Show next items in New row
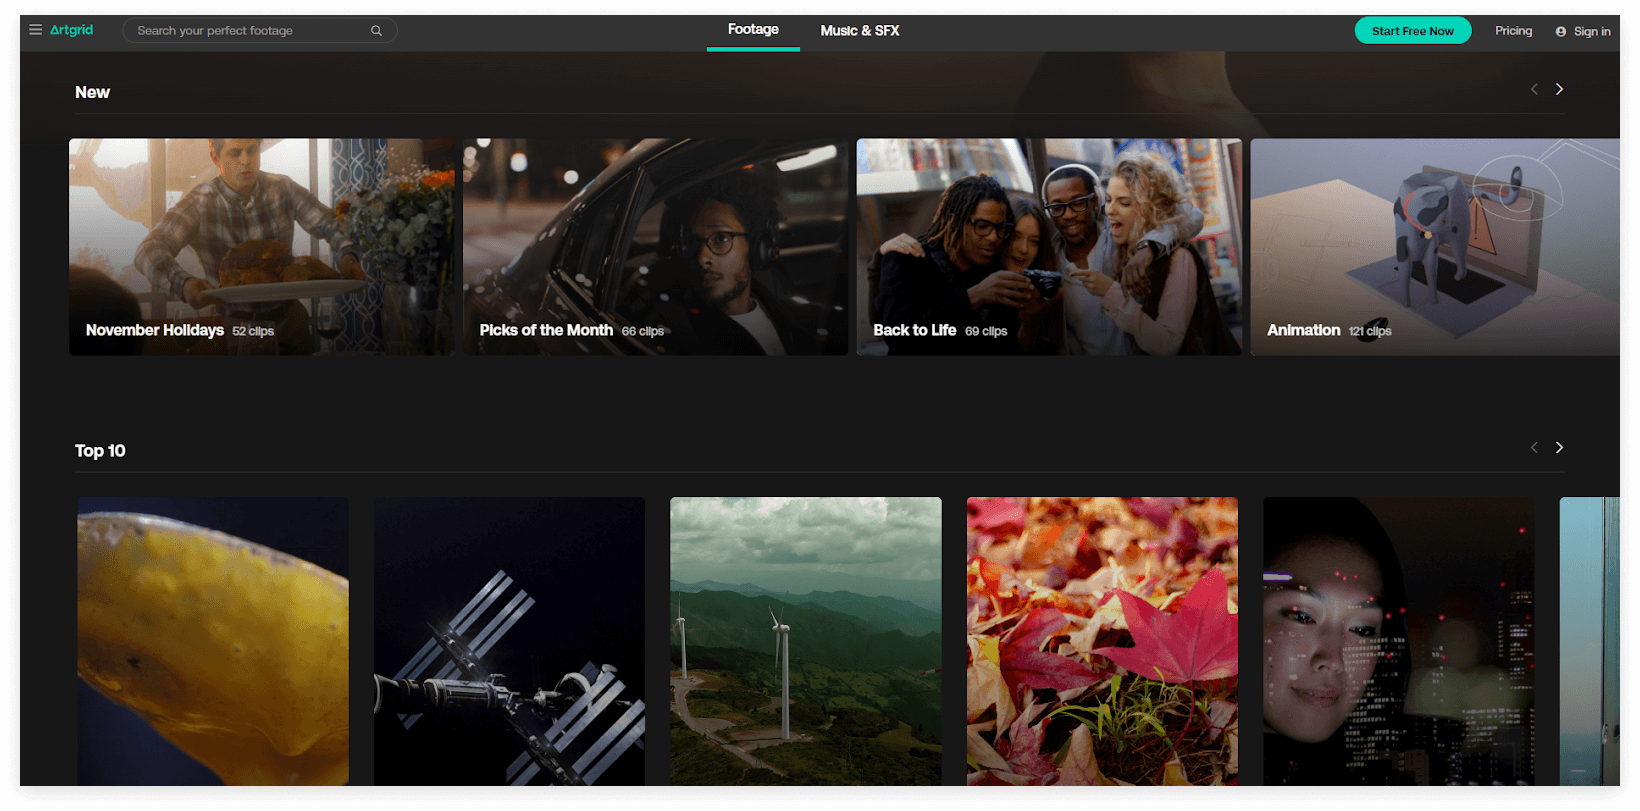Image resolution: width=1640 pixels, height=811 pixels. click(1559, 90)
